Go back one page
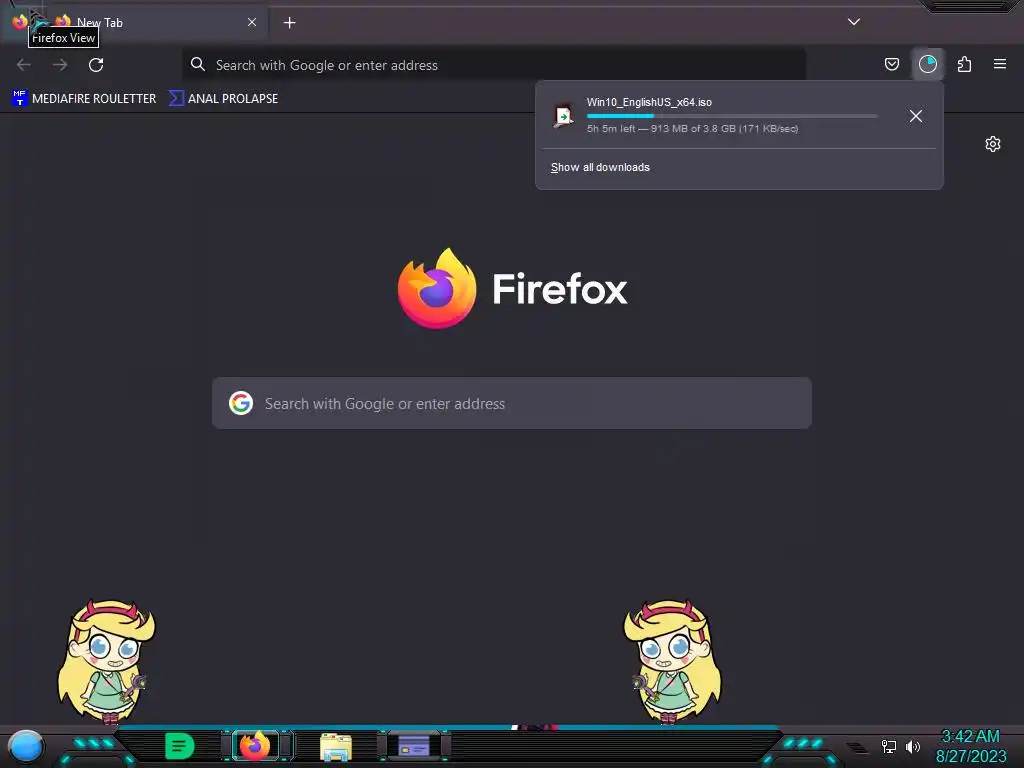 tap(24, 65)
